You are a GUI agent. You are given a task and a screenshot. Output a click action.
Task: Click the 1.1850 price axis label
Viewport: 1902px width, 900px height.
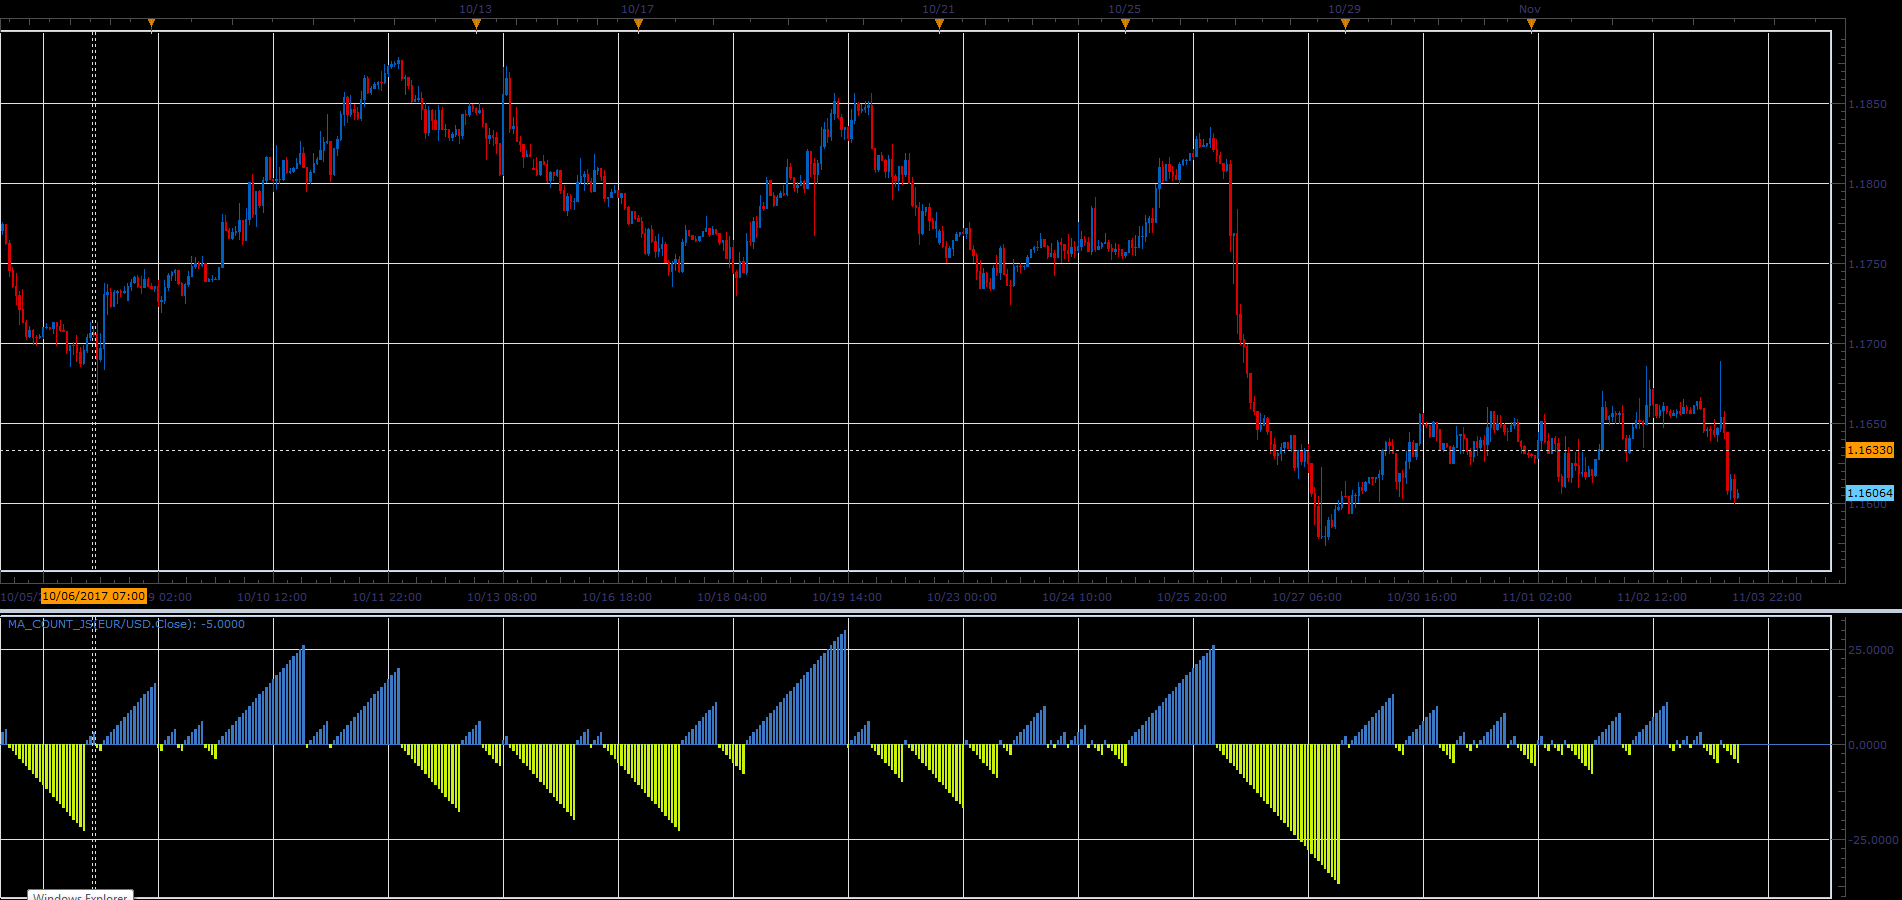click(x=1867, y=104)
